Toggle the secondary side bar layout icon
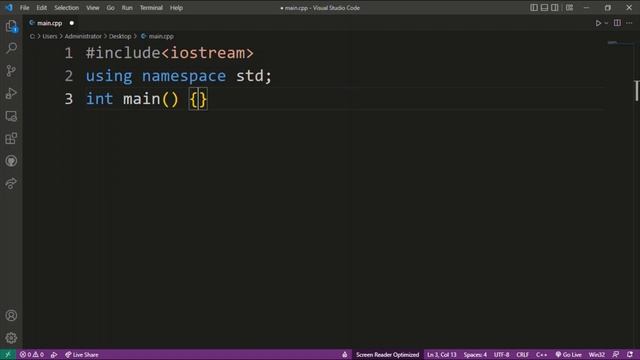 tap(555, 7)
